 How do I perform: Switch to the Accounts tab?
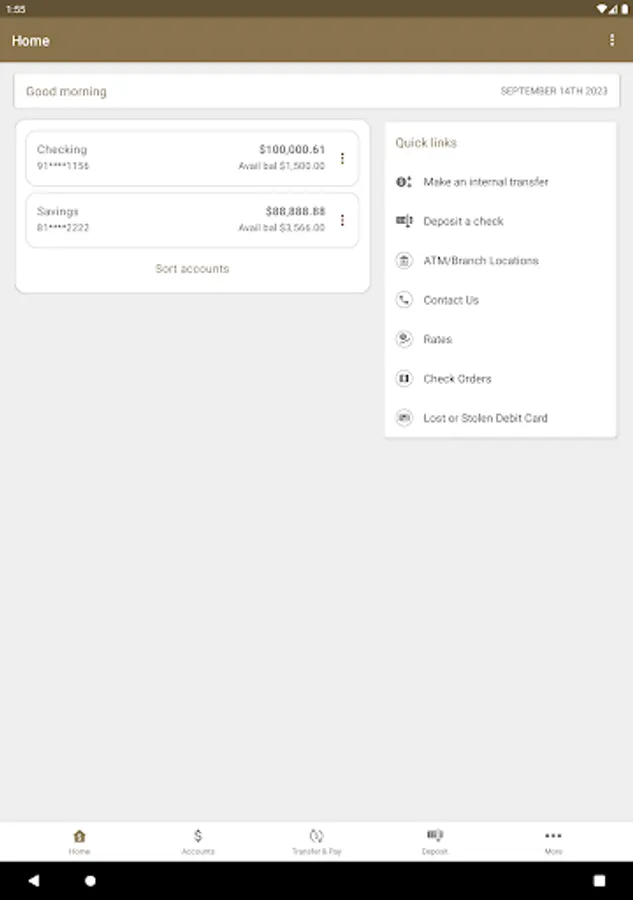click(198, 841)
